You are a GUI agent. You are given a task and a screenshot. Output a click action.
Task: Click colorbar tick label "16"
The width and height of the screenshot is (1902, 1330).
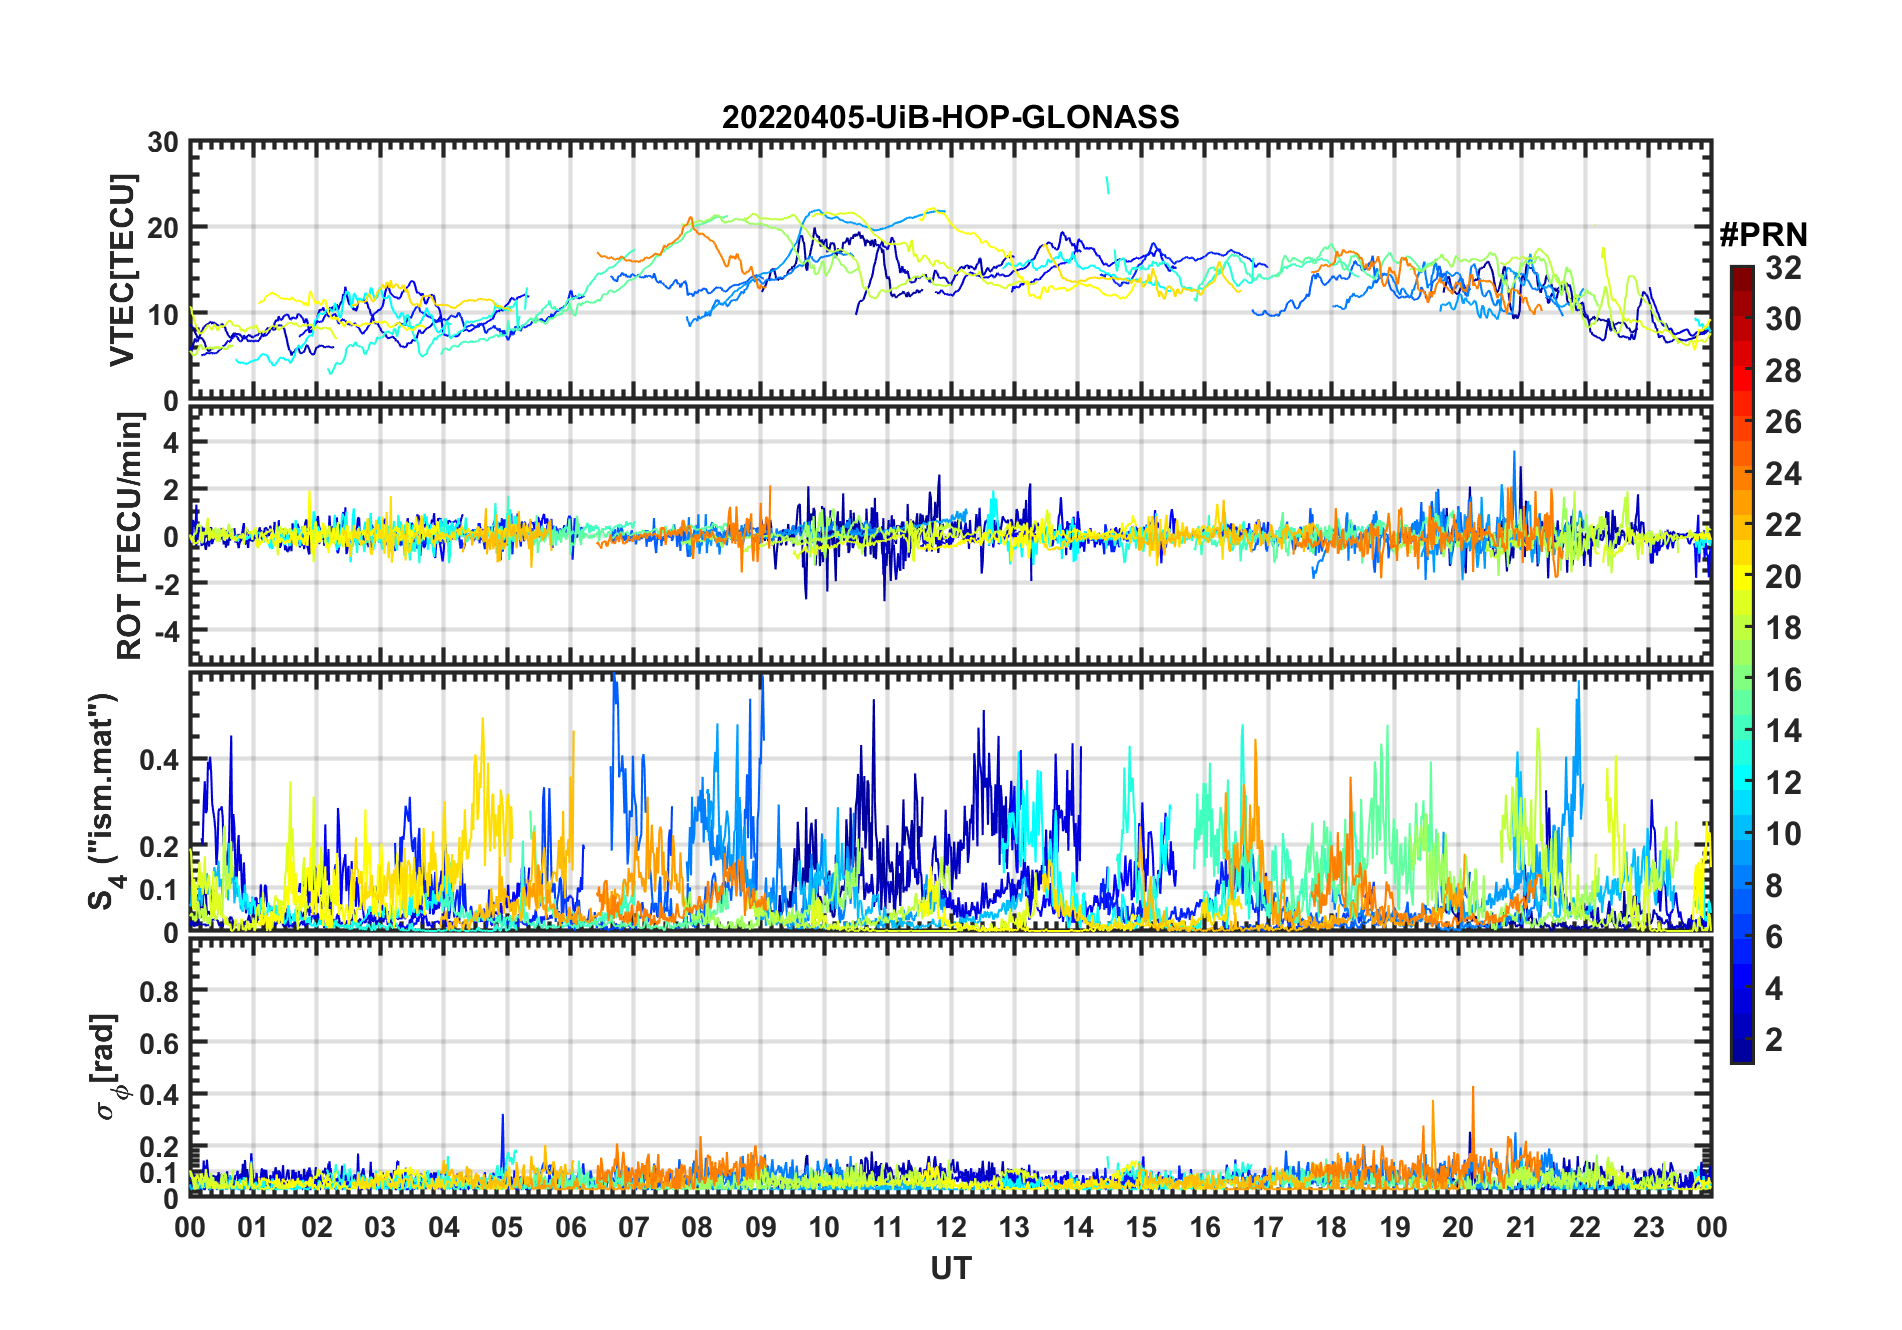1783,680
